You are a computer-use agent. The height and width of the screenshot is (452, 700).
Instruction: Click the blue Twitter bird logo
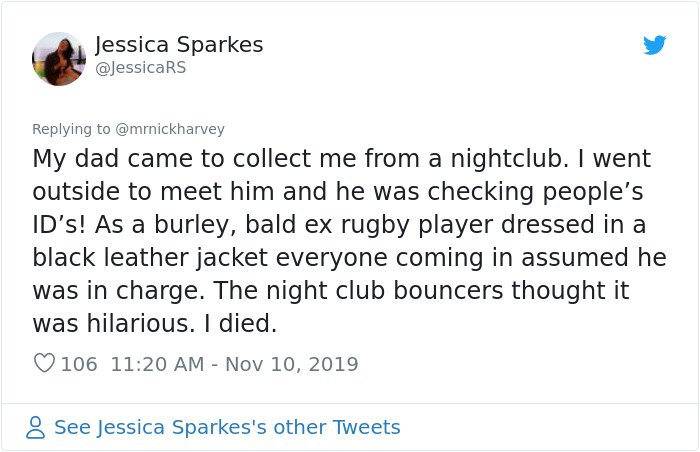coord(654,45)
